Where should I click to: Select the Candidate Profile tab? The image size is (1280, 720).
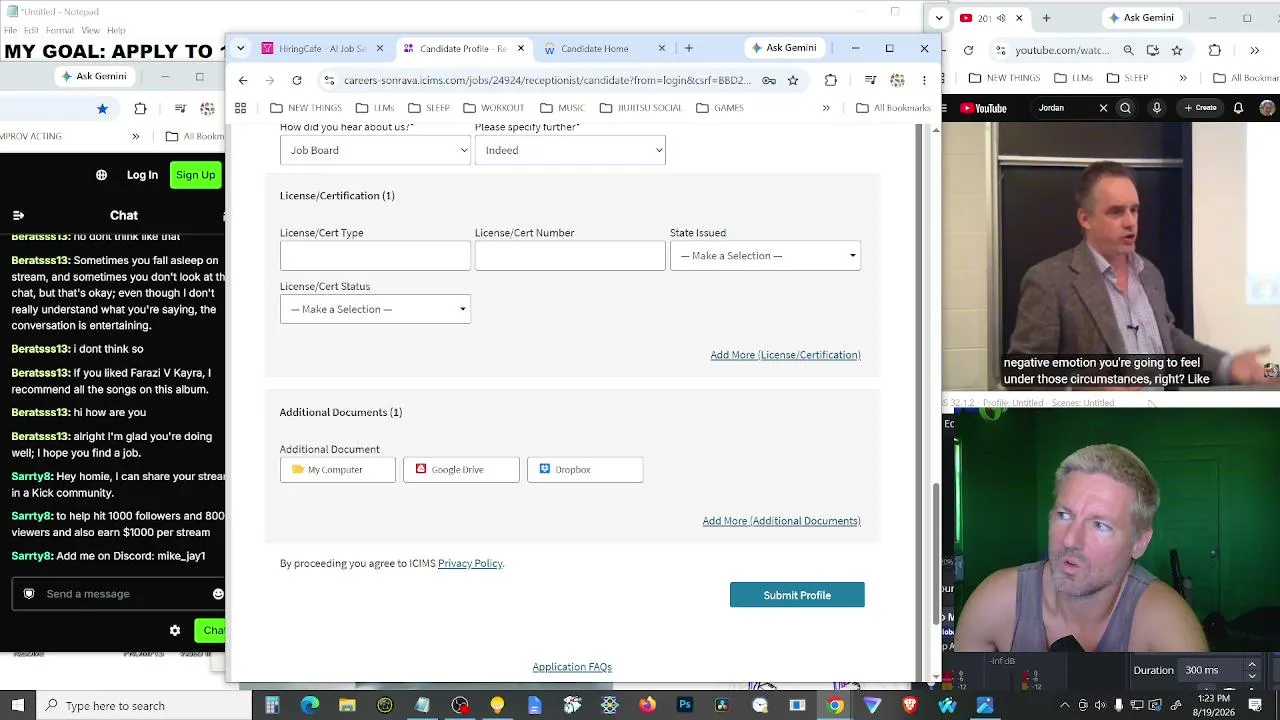463,48
